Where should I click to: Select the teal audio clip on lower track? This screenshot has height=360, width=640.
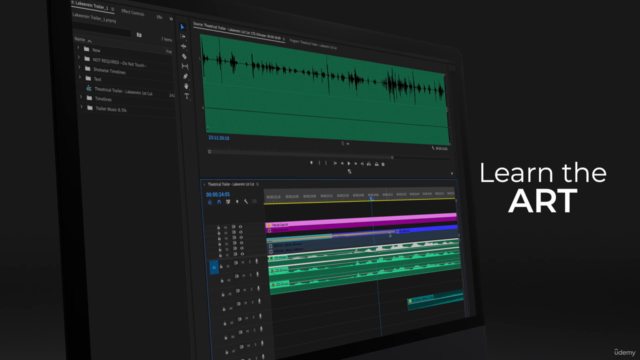[x=435, y=300]
